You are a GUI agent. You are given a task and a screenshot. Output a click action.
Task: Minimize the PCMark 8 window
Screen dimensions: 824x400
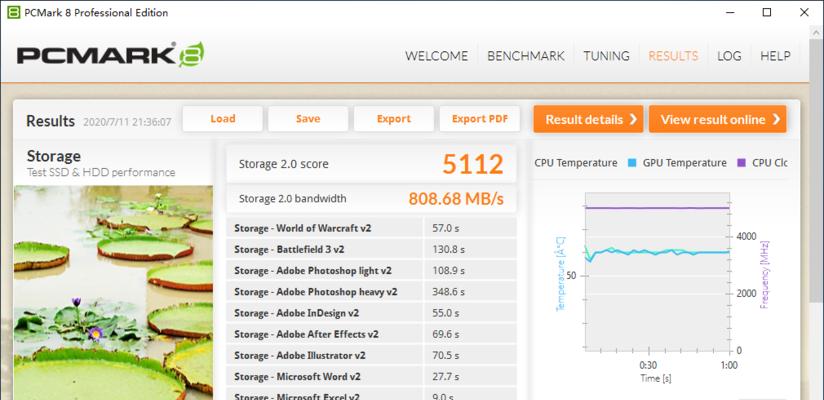click(729, 12)
